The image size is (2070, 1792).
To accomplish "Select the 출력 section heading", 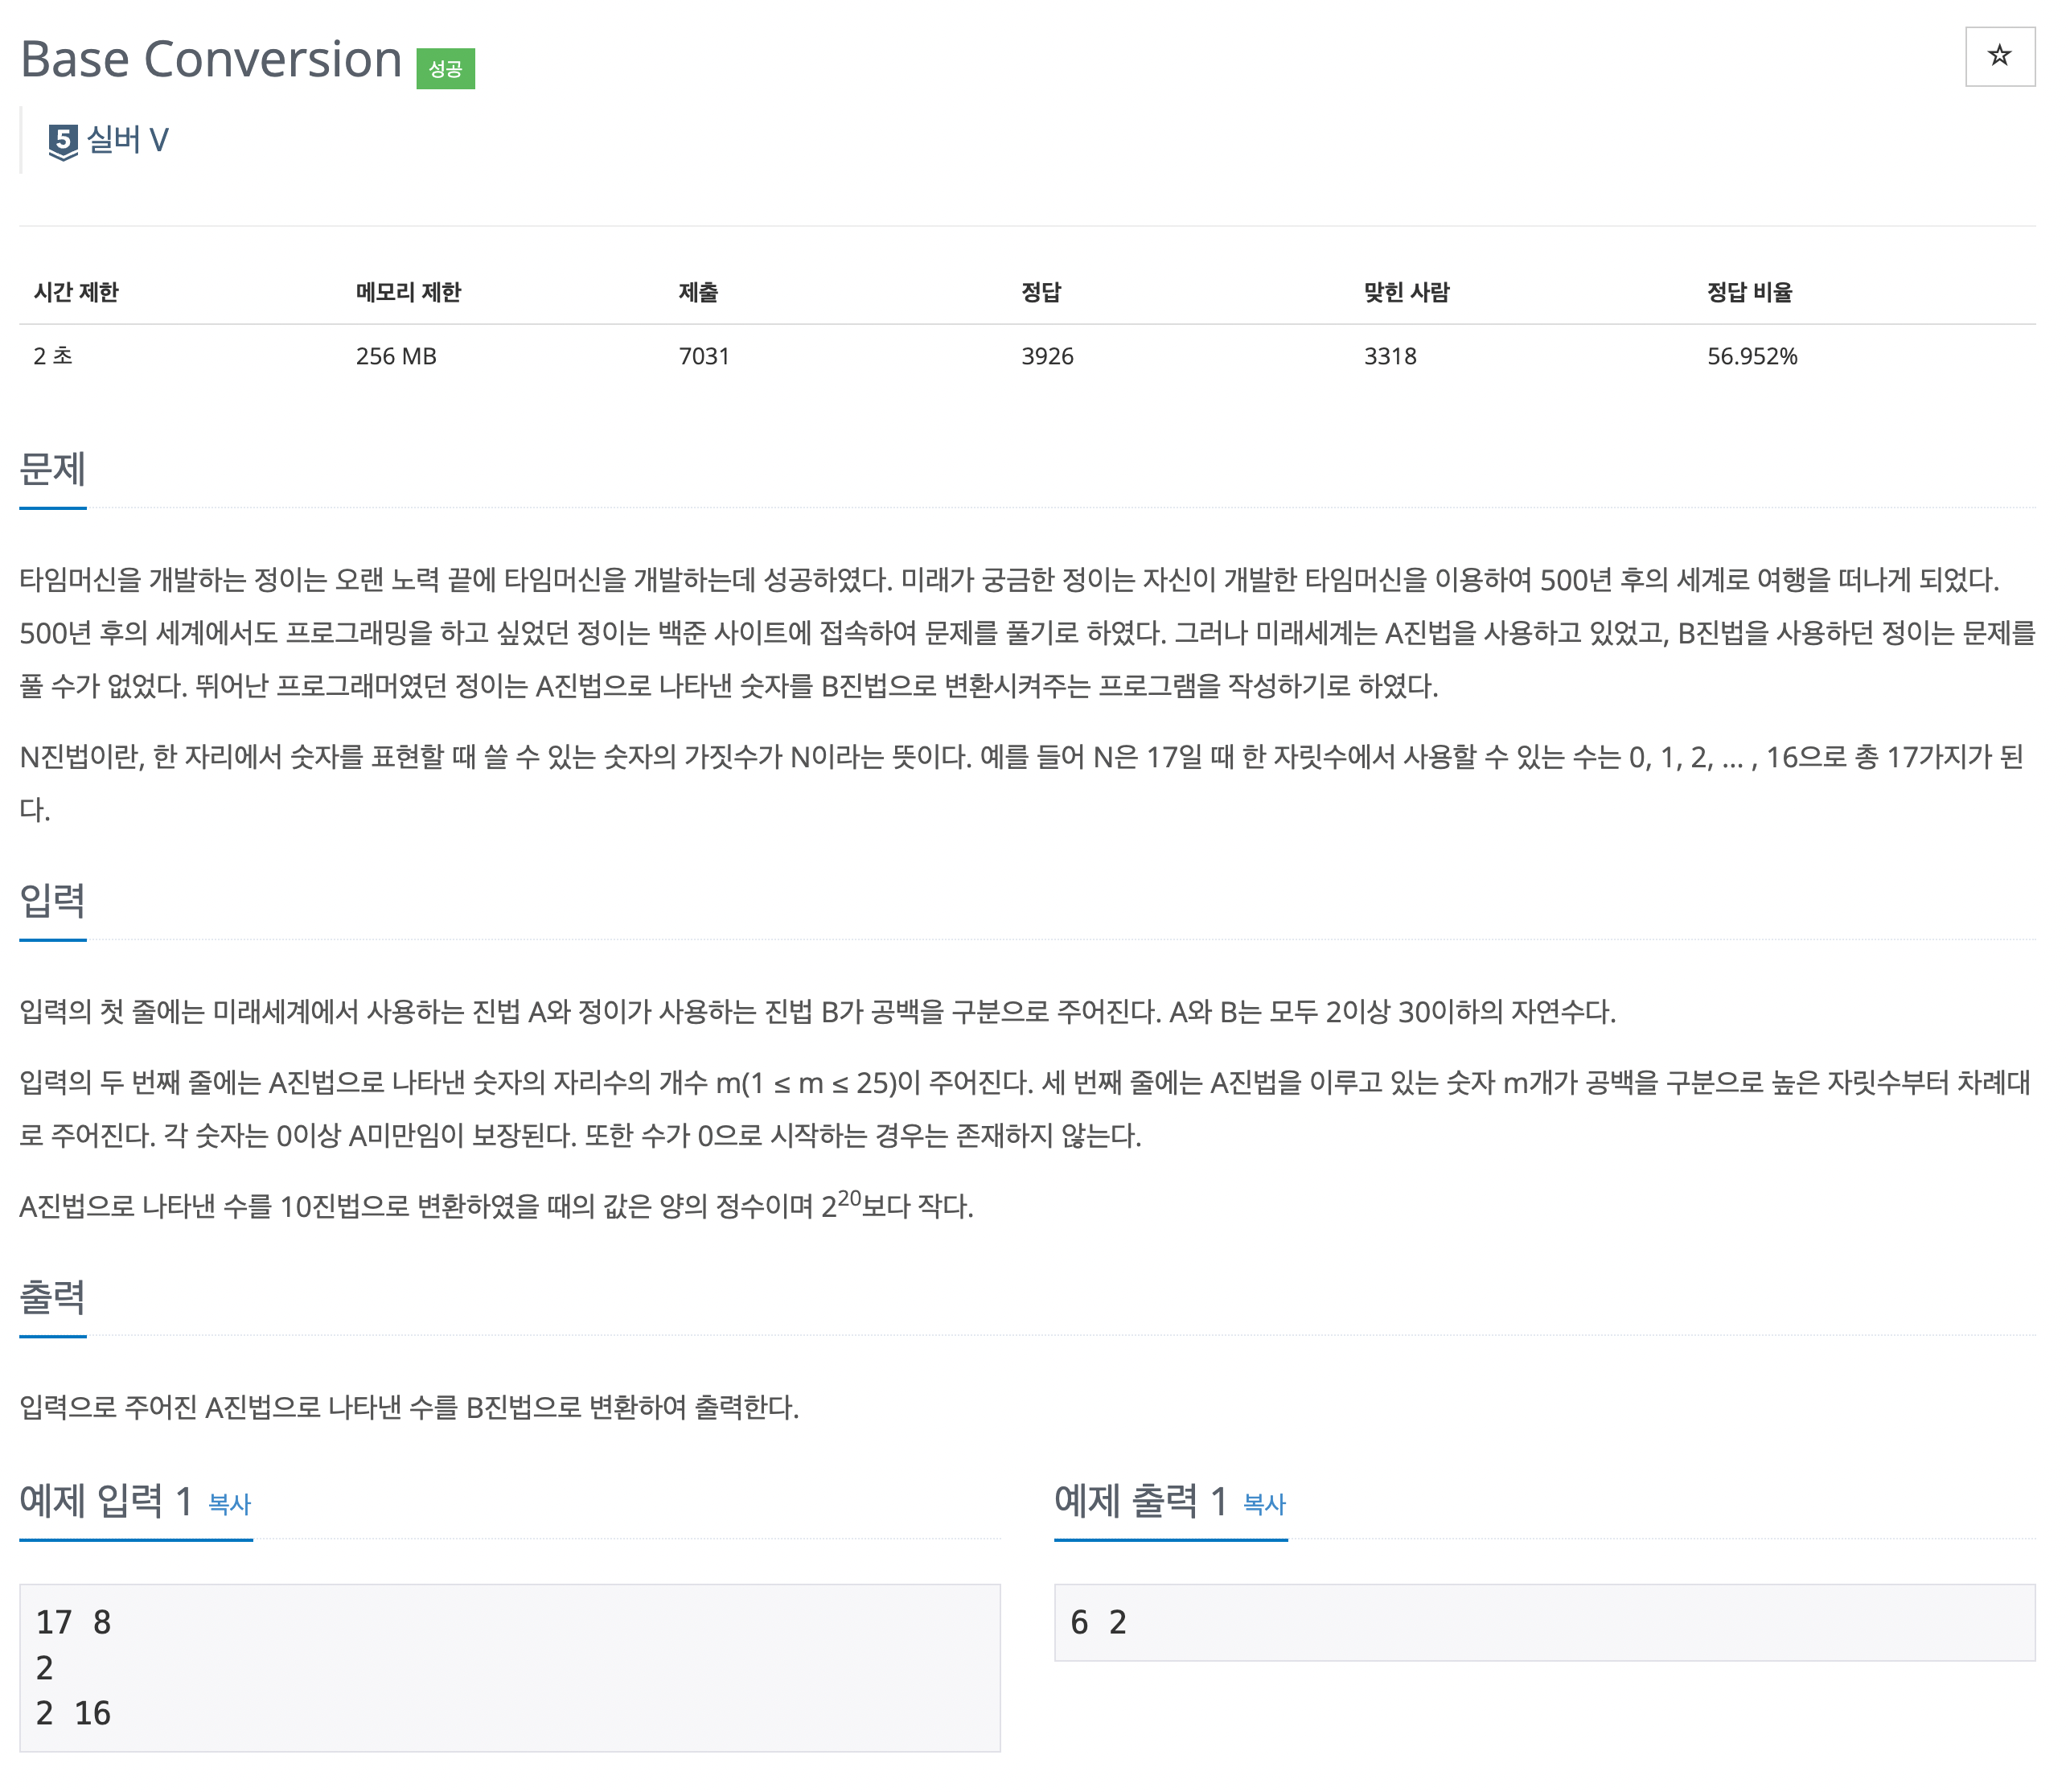I will click(53, 1297).
